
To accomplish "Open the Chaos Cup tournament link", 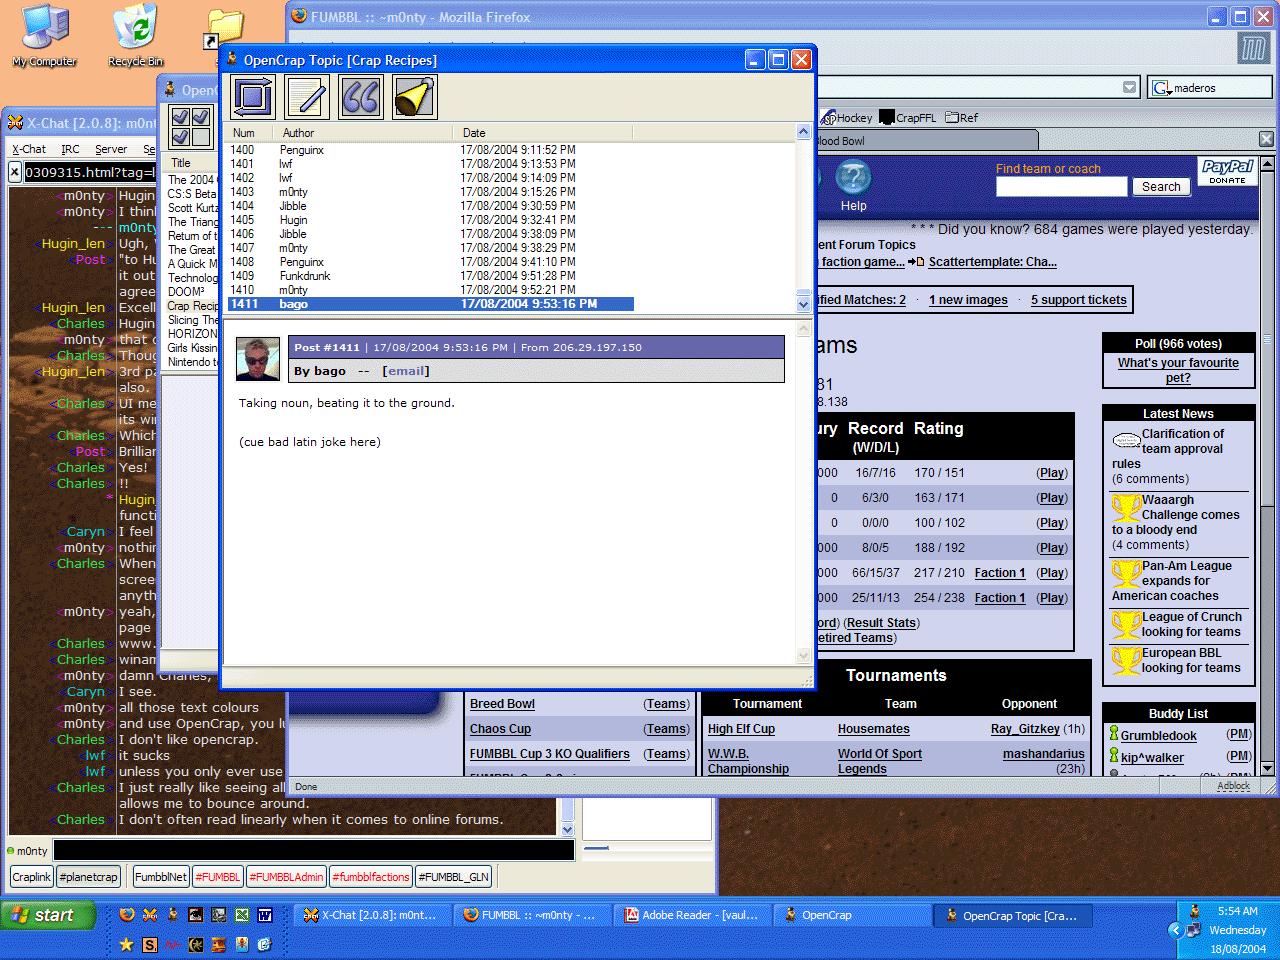I will [500, 729].
